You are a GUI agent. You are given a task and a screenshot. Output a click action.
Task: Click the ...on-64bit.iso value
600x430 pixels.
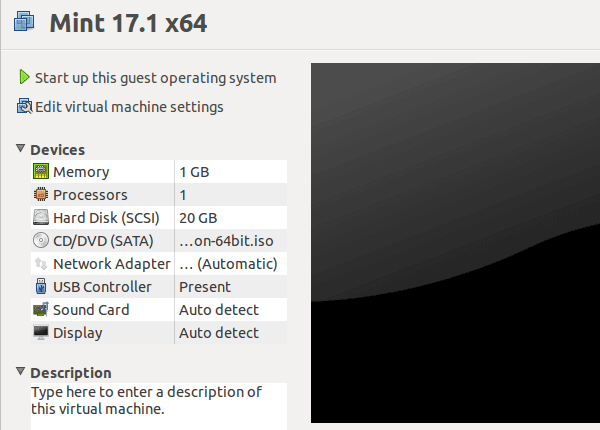[x=227, y=241]
